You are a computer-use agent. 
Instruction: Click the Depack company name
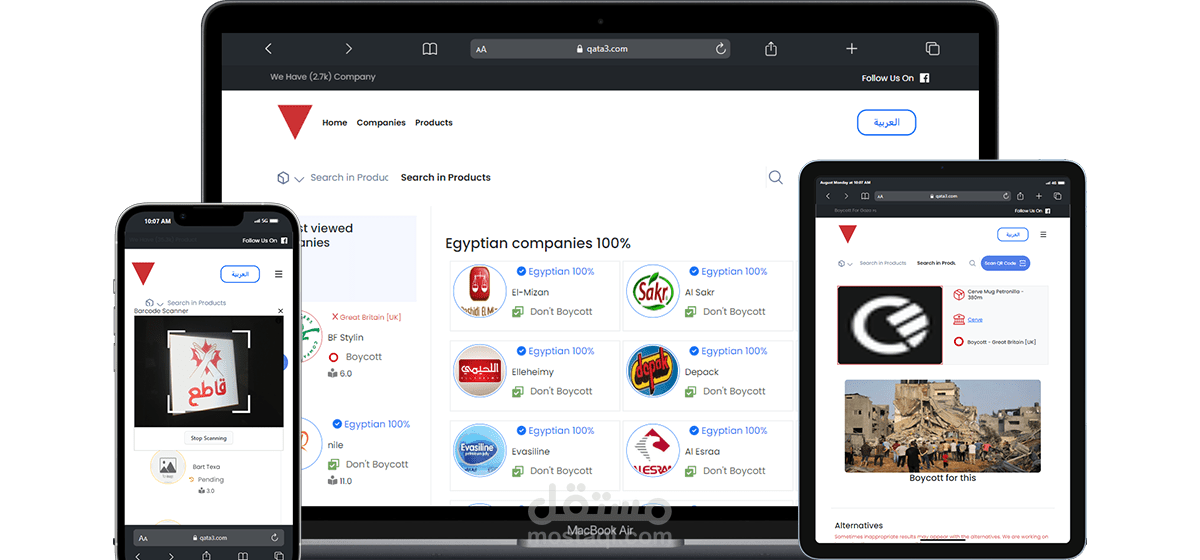click(x=702, y=372)
